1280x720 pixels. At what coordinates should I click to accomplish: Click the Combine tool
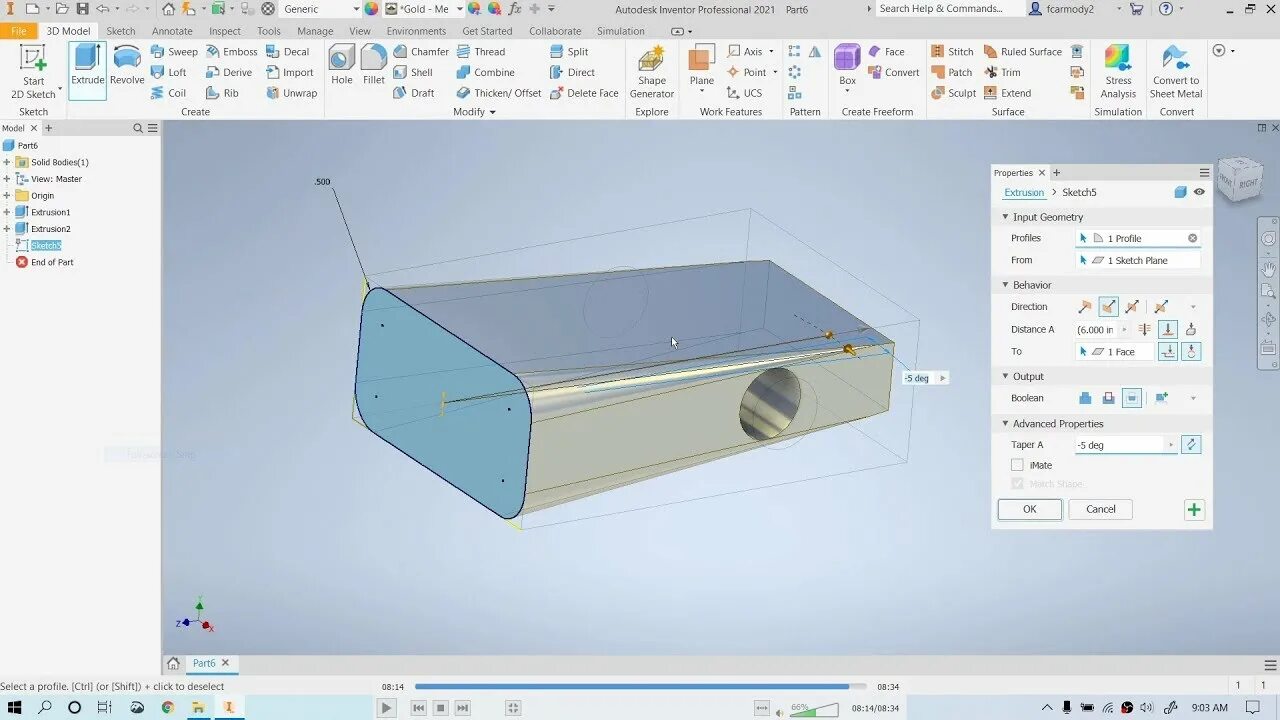[x=486, y=73]
